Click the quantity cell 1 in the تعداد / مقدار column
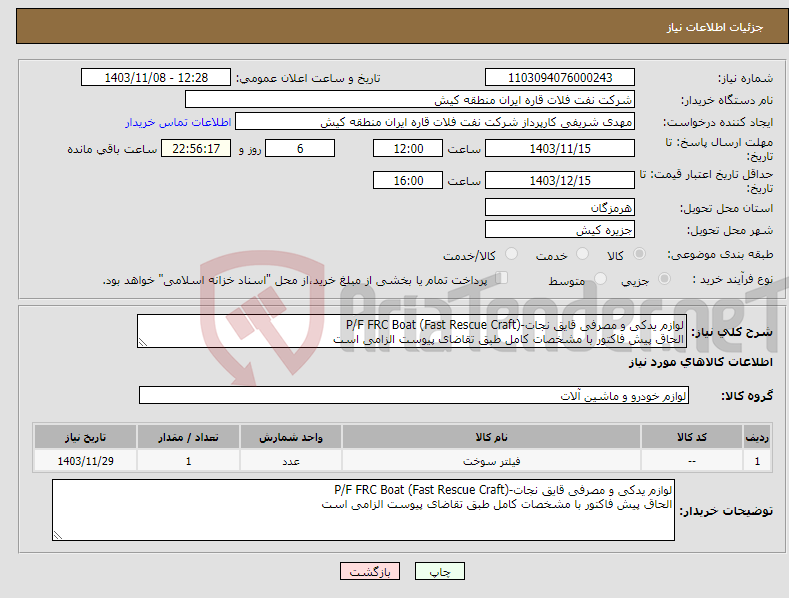This screenshot has height=598, width=789. tap(188, 461)
